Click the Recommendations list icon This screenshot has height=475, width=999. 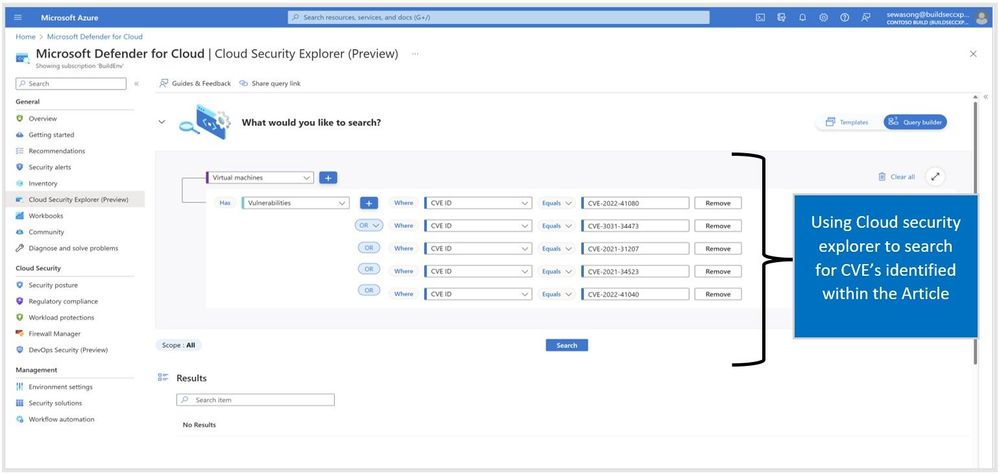point(20,151)
